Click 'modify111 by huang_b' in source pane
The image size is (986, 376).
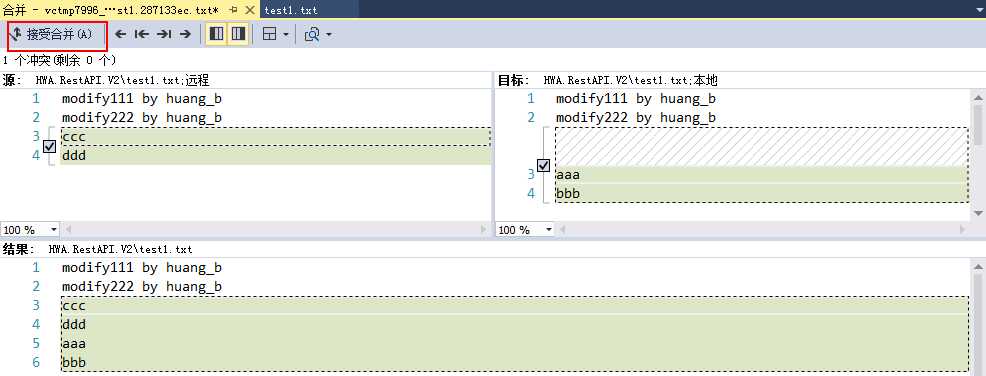pos(141,99)
